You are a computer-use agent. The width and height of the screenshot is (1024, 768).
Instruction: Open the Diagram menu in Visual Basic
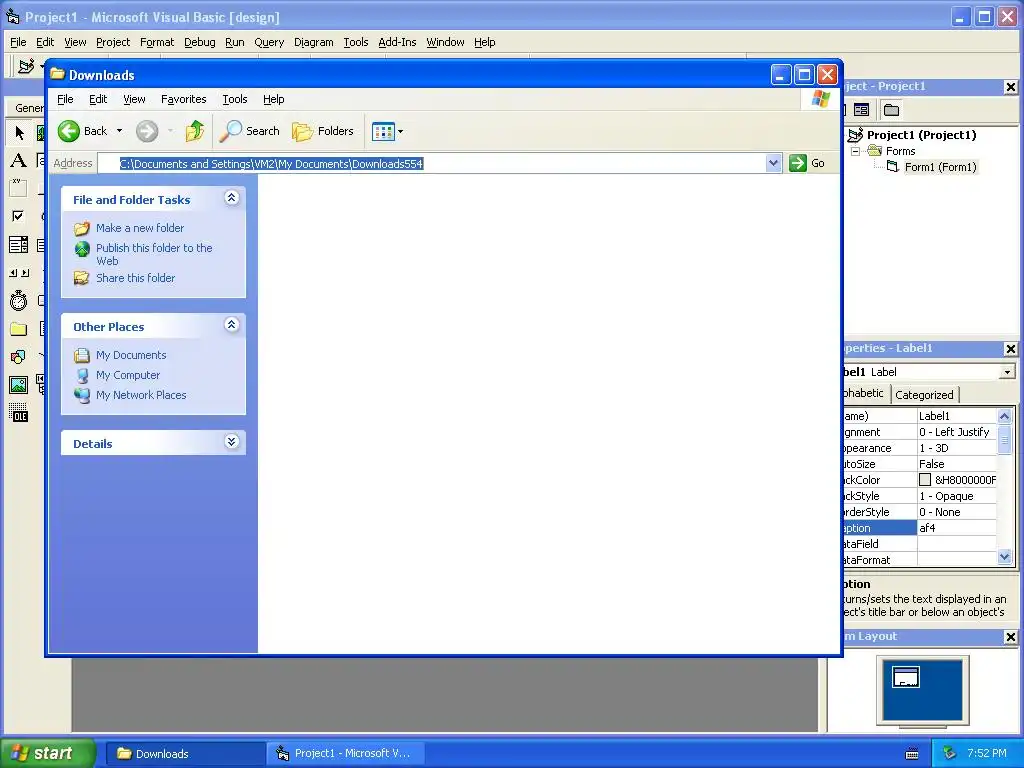point(313,42)
